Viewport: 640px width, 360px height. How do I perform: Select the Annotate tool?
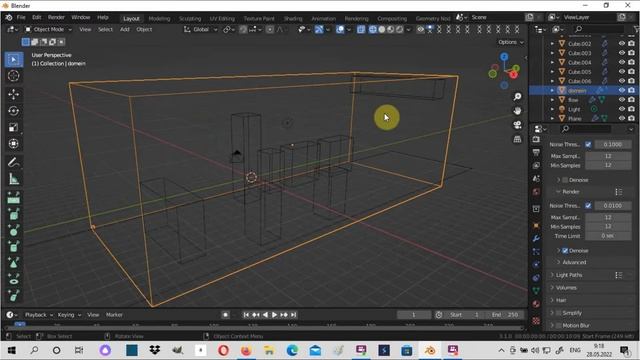pos(13,162)
